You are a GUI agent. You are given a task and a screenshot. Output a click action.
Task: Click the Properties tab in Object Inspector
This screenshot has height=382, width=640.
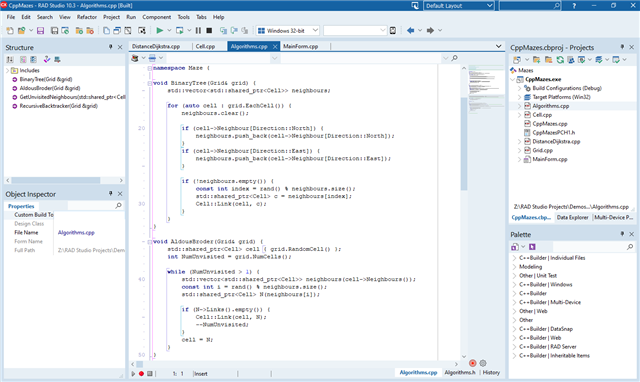pos(21,206)
